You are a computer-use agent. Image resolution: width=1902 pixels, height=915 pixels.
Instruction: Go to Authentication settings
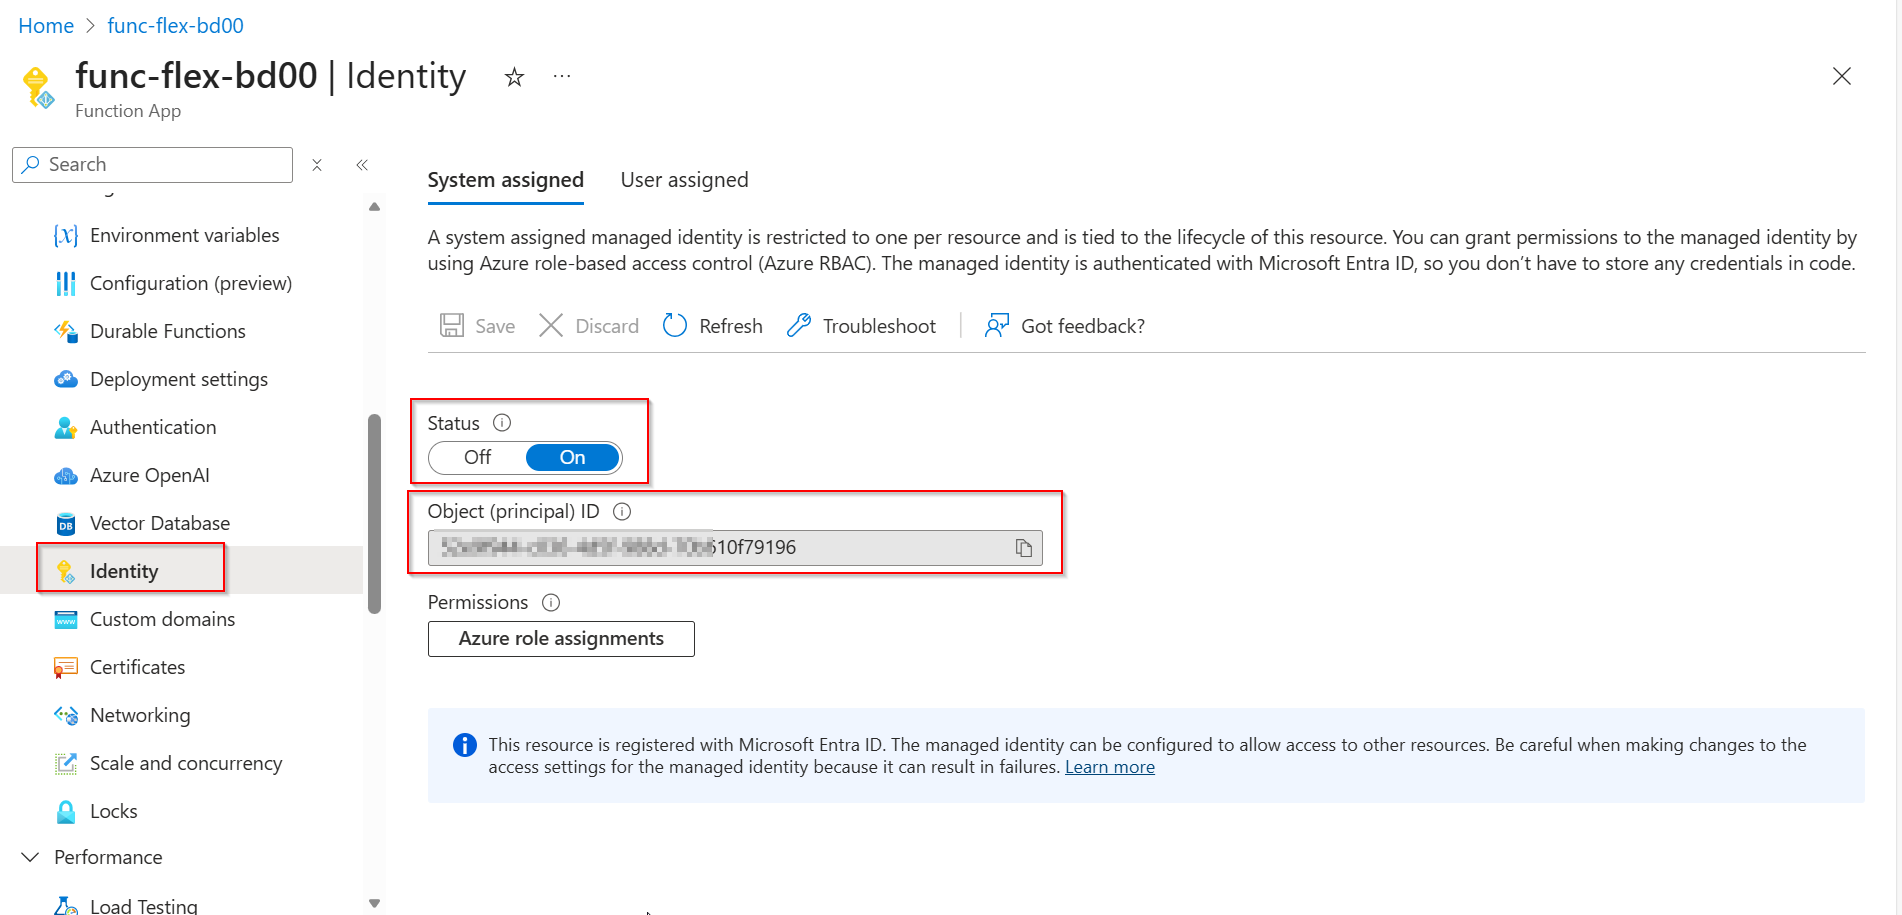pos(153,427)
